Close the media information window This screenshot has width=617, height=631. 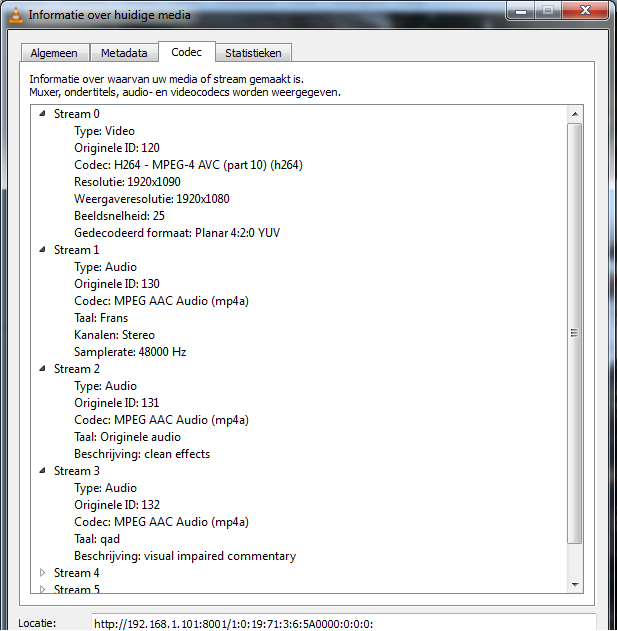coord(585,11)
